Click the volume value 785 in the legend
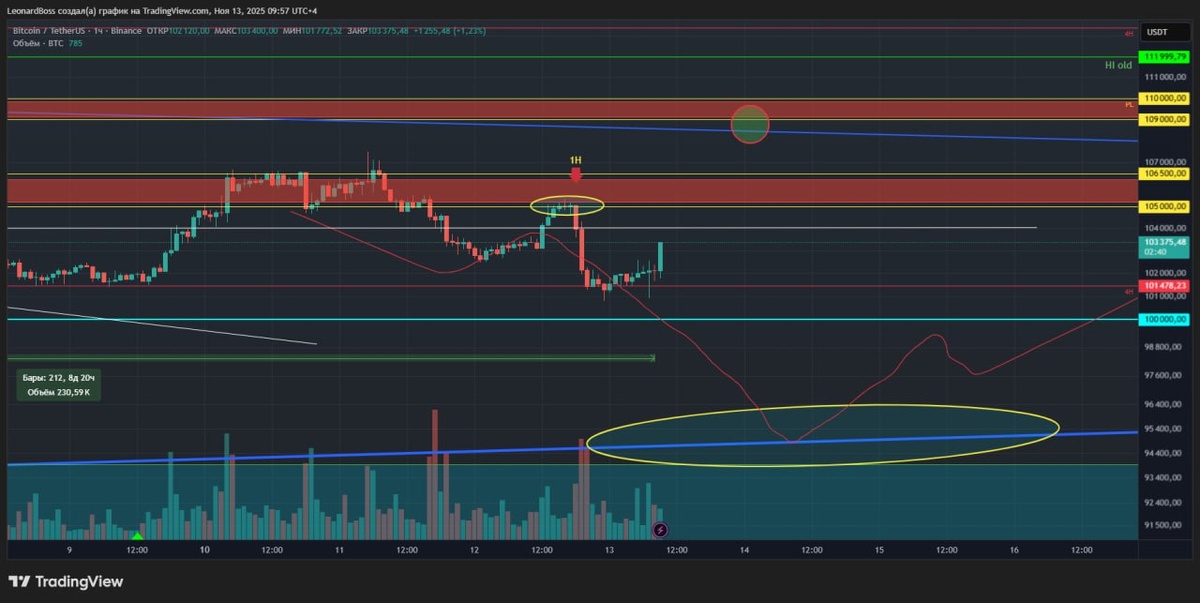 tap(73, 43)
